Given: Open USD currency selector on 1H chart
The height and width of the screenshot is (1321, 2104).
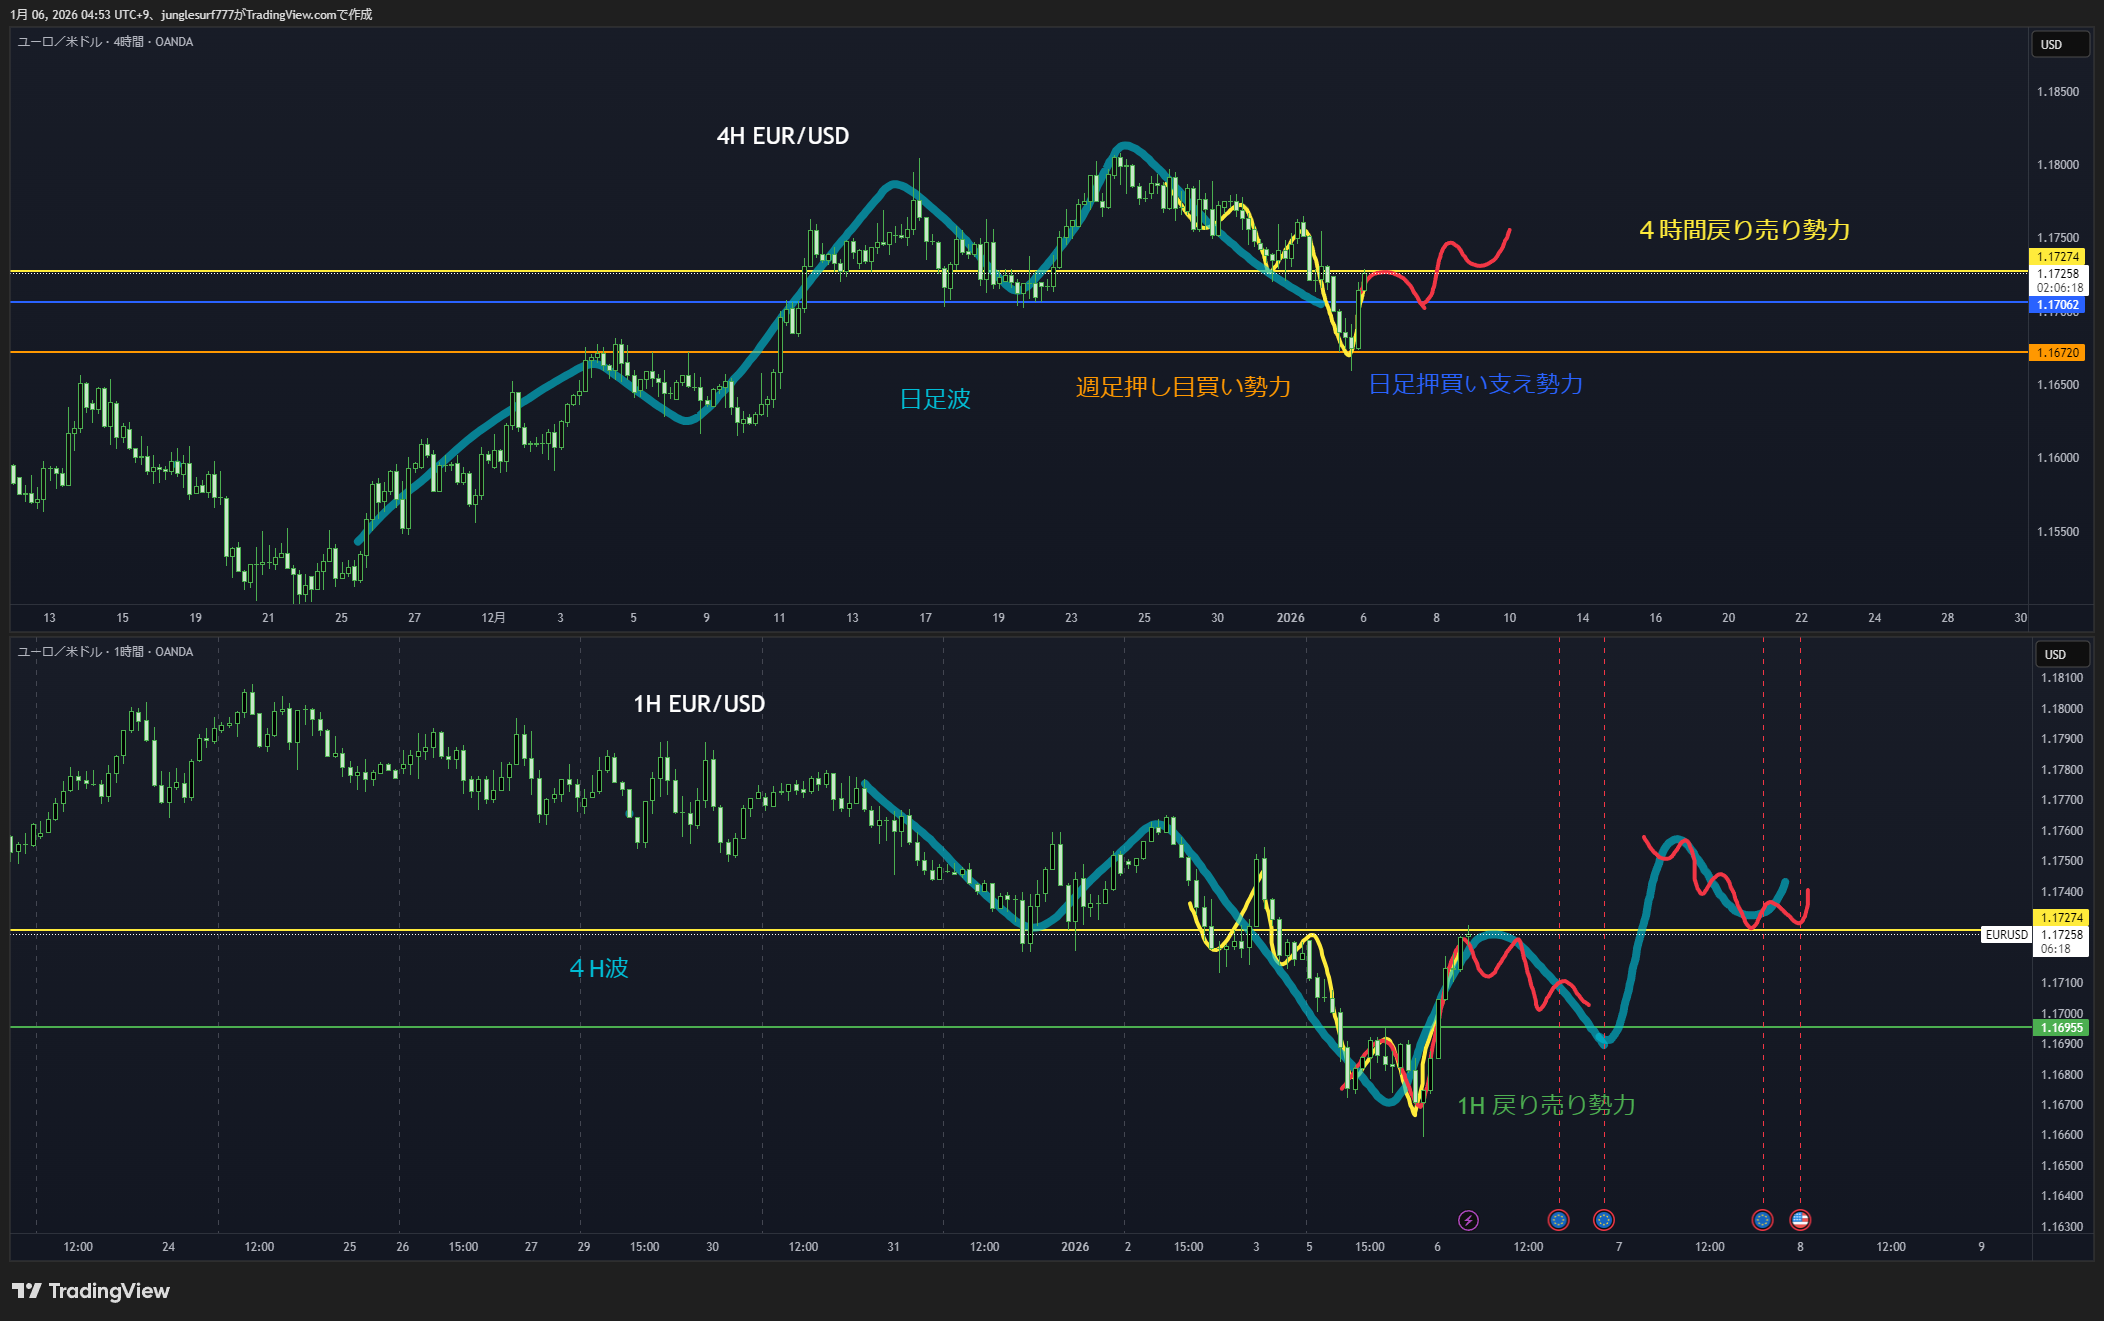Looking at the screenshot, I should pyautogui.click(x=2062, y=655).
